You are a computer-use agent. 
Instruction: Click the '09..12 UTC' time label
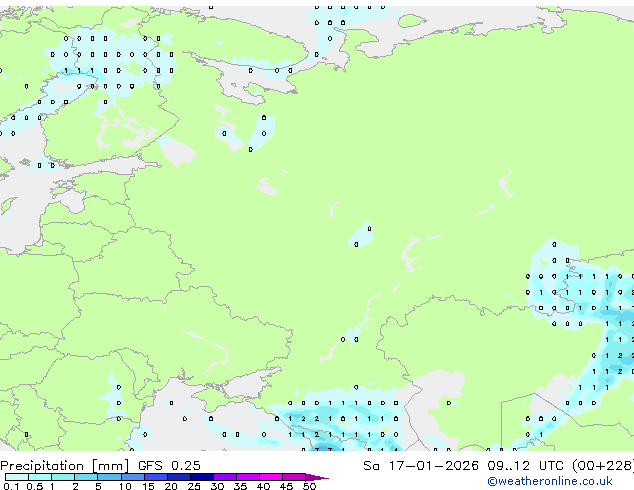click(x=525, y=466)
